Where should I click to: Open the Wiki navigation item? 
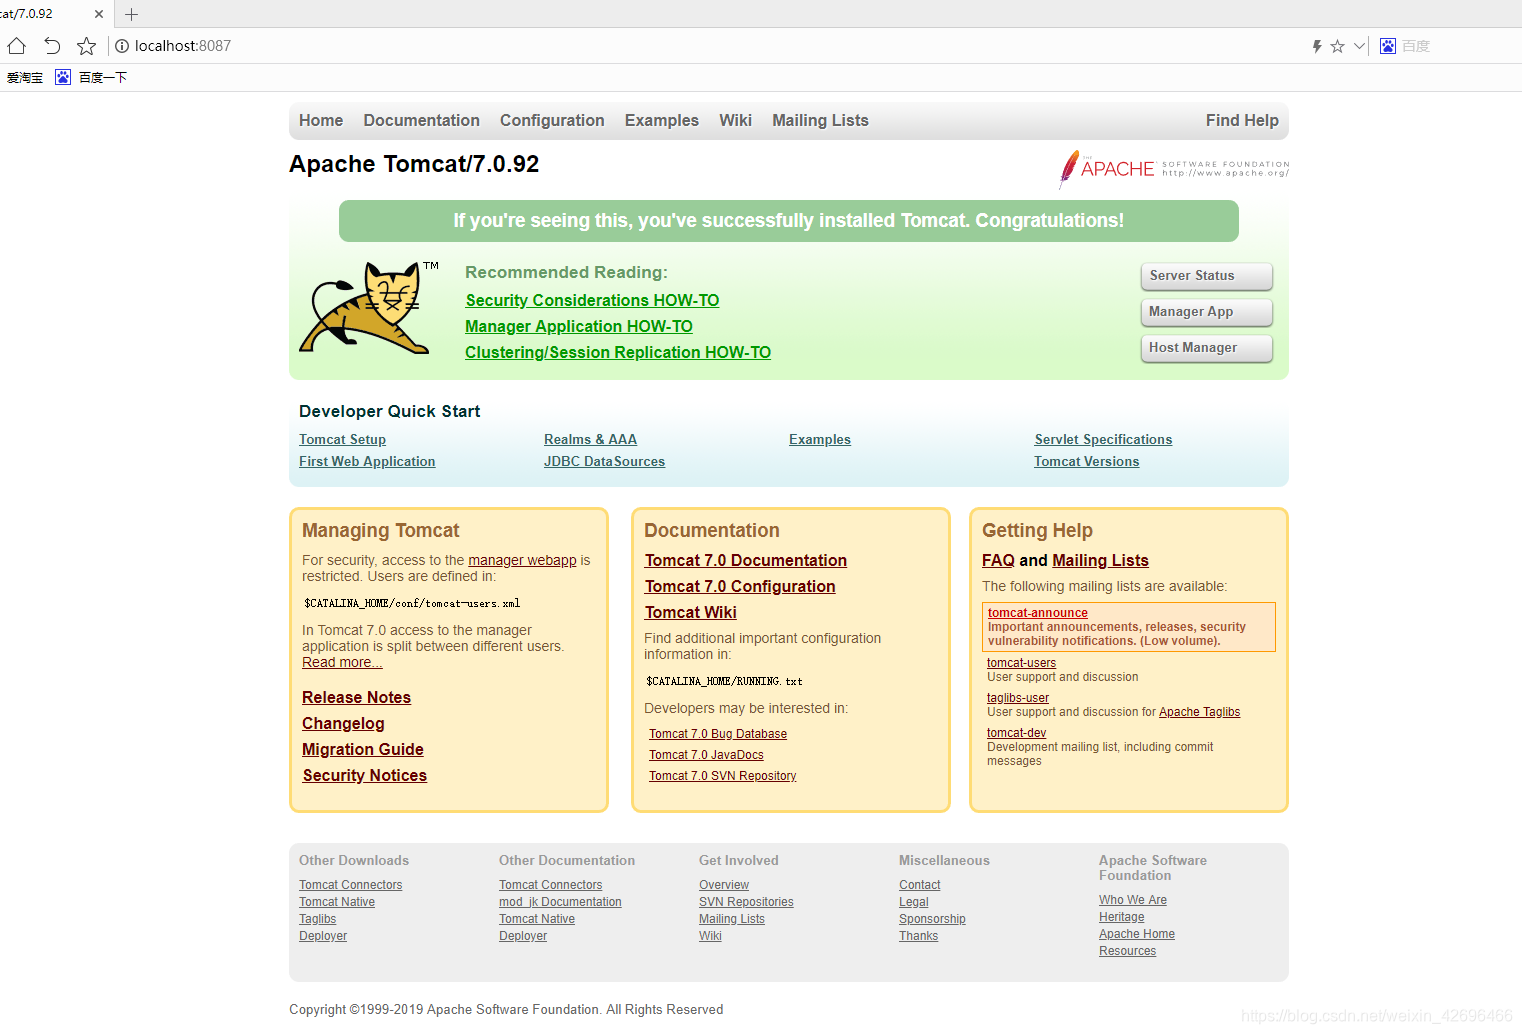(x=735, y=120)
